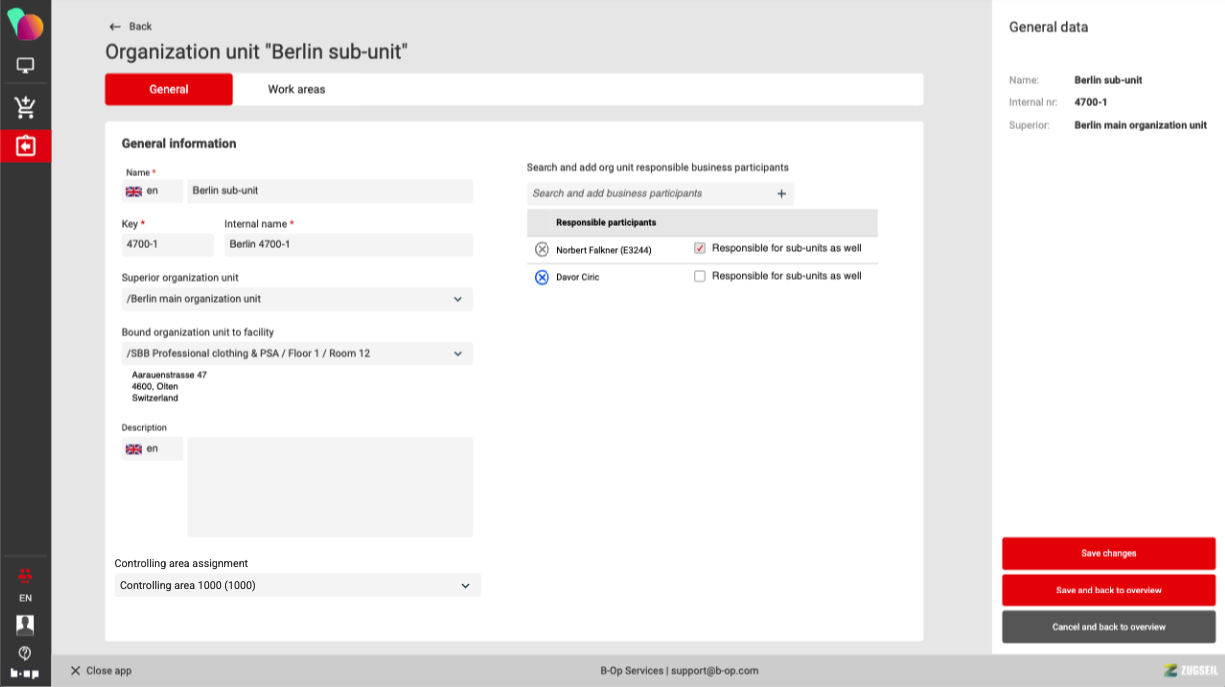Image resolution: width=1225 pixels, height=687 pixels.
Task: Click the Internal name input field
Action: tap(347, 244)
